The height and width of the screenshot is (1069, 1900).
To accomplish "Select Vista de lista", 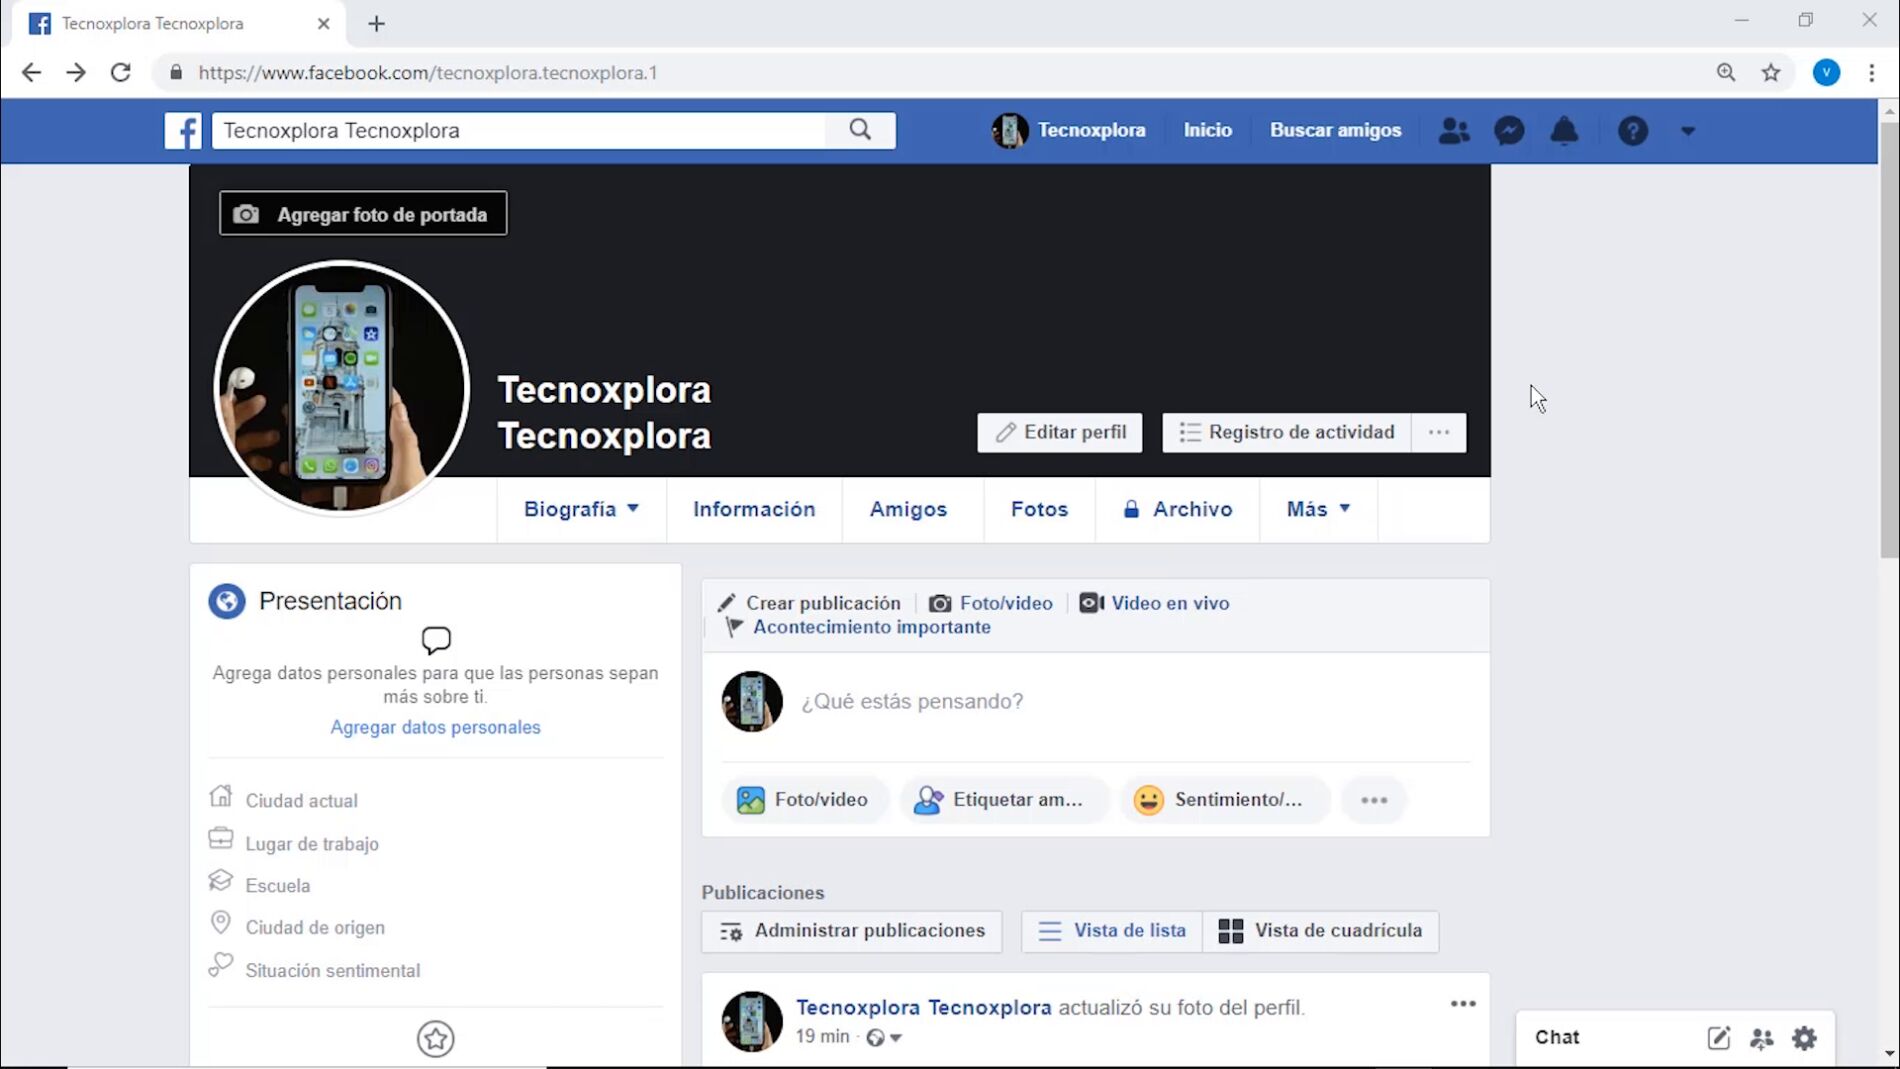I will click(1112, 931).
